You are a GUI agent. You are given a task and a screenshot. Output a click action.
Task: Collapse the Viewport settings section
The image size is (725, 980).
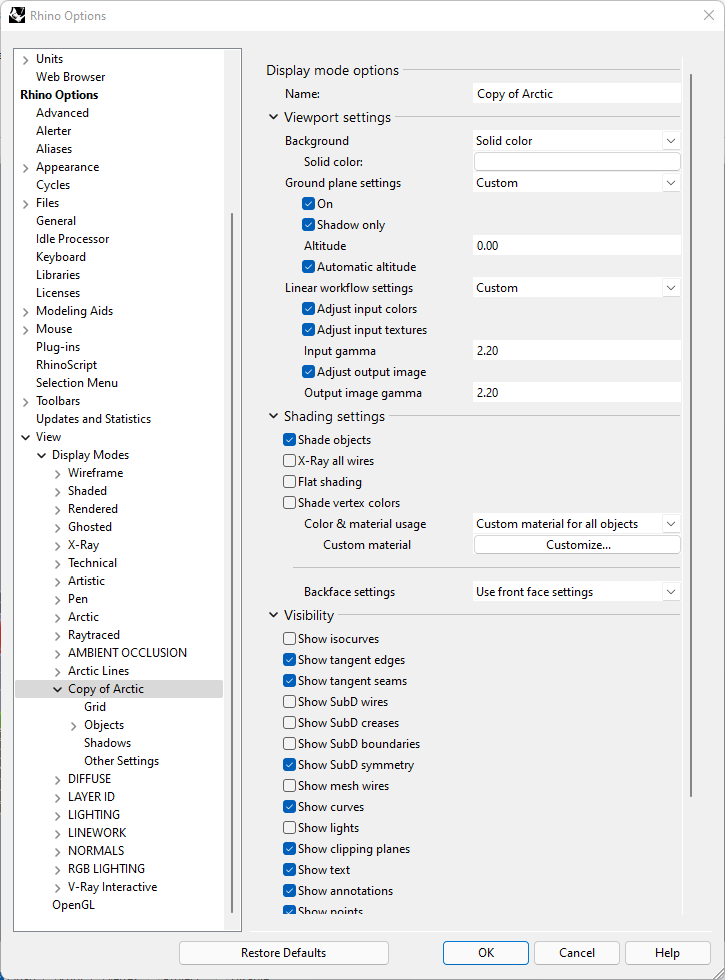[x=273, y=117]
